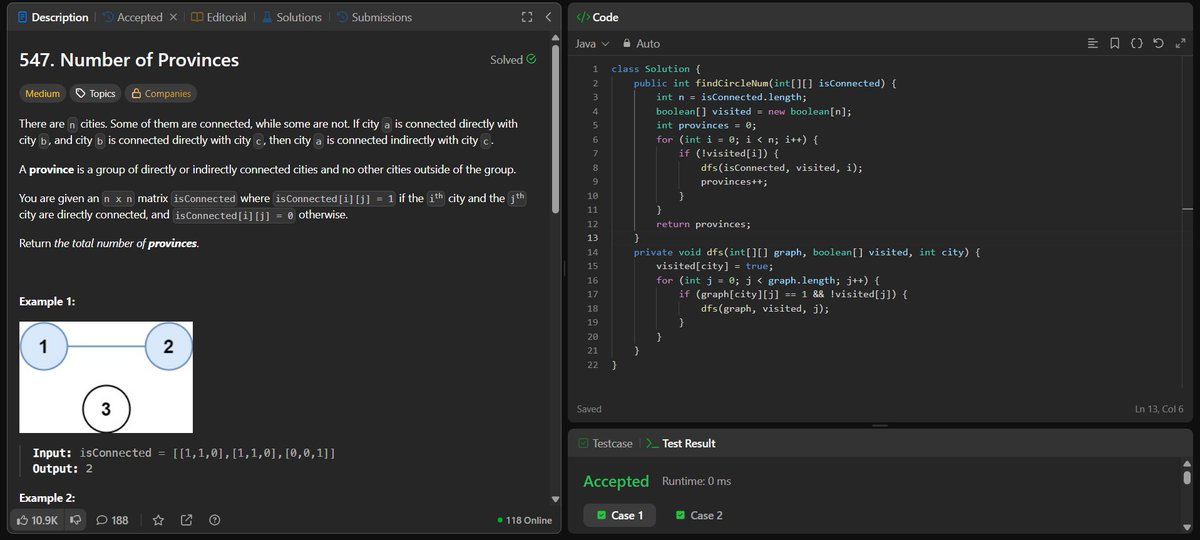This screenshot has width=1200, height=540.
Task: Click the format code lines icon
Action: tap(1092, 44)
